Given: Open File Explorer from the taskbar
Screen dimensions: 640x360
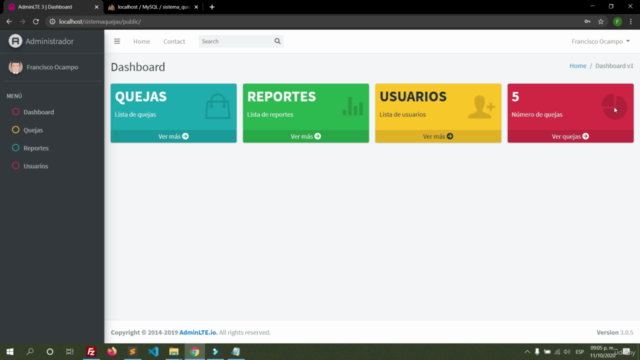Looking at the screenshot, I should [174, 351].
